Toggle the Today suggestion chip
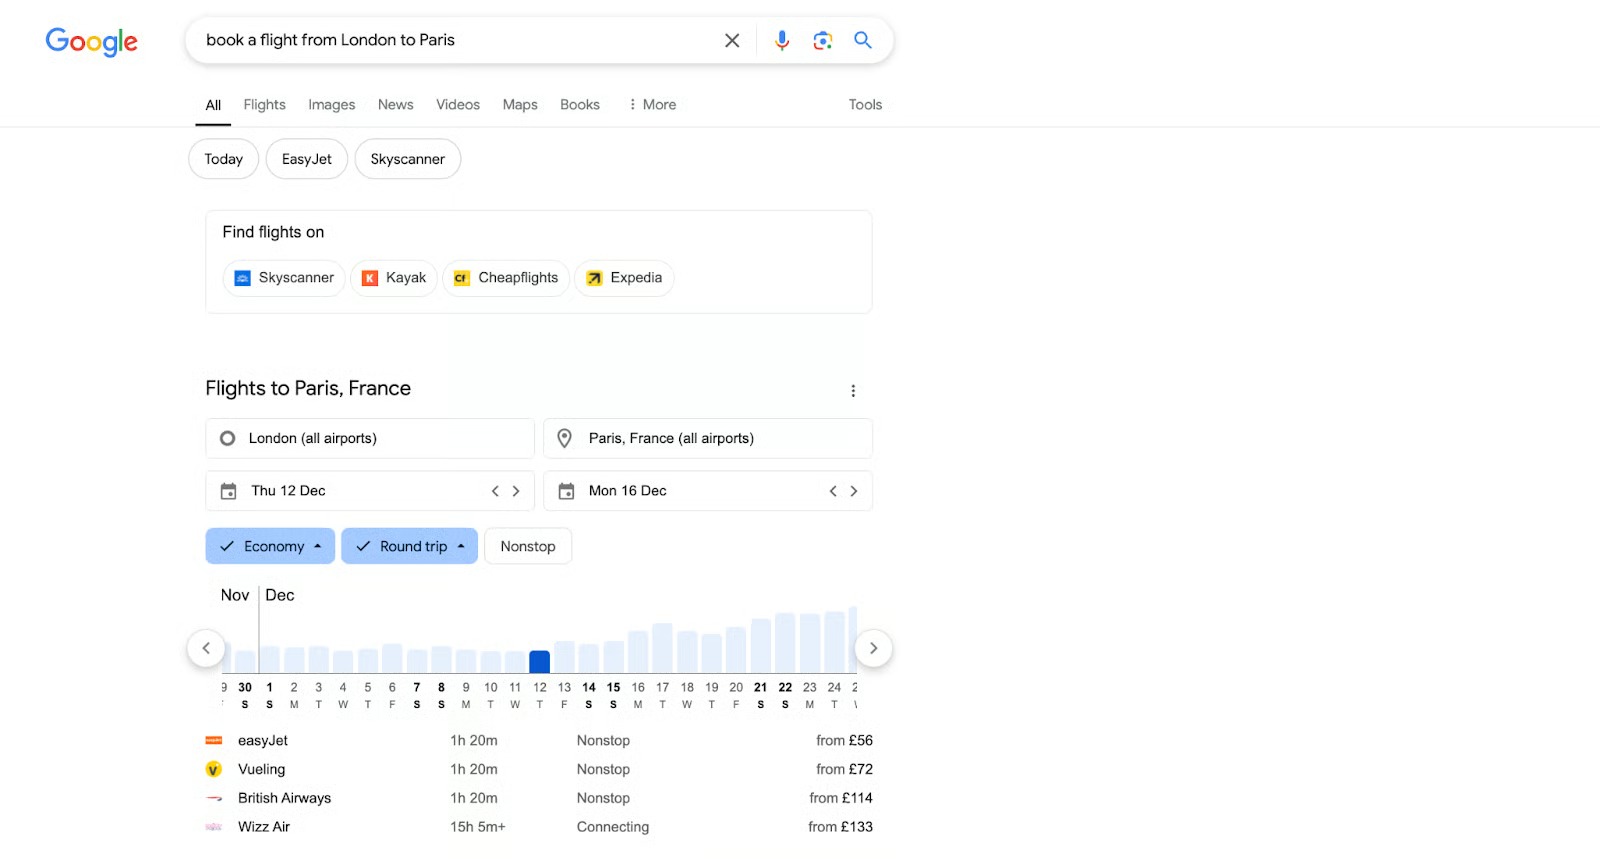Screen dimensions: 1600x859 (223, 159)
